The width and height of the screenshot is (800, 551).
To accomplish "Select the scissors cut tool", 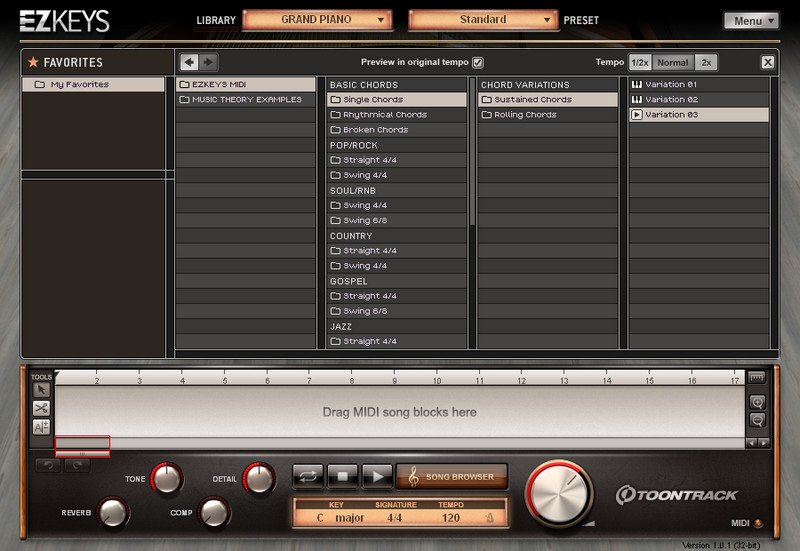I will pos(41,408).
